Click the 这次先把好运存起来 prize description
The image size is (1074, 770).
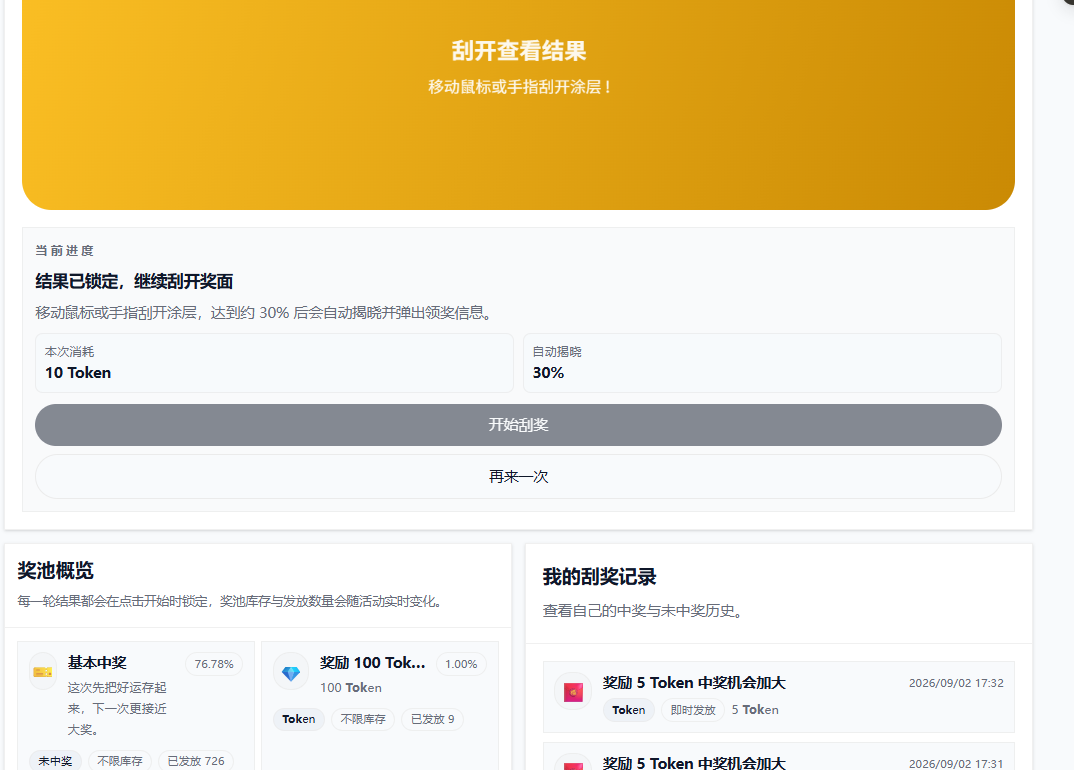tap(117, 708)
